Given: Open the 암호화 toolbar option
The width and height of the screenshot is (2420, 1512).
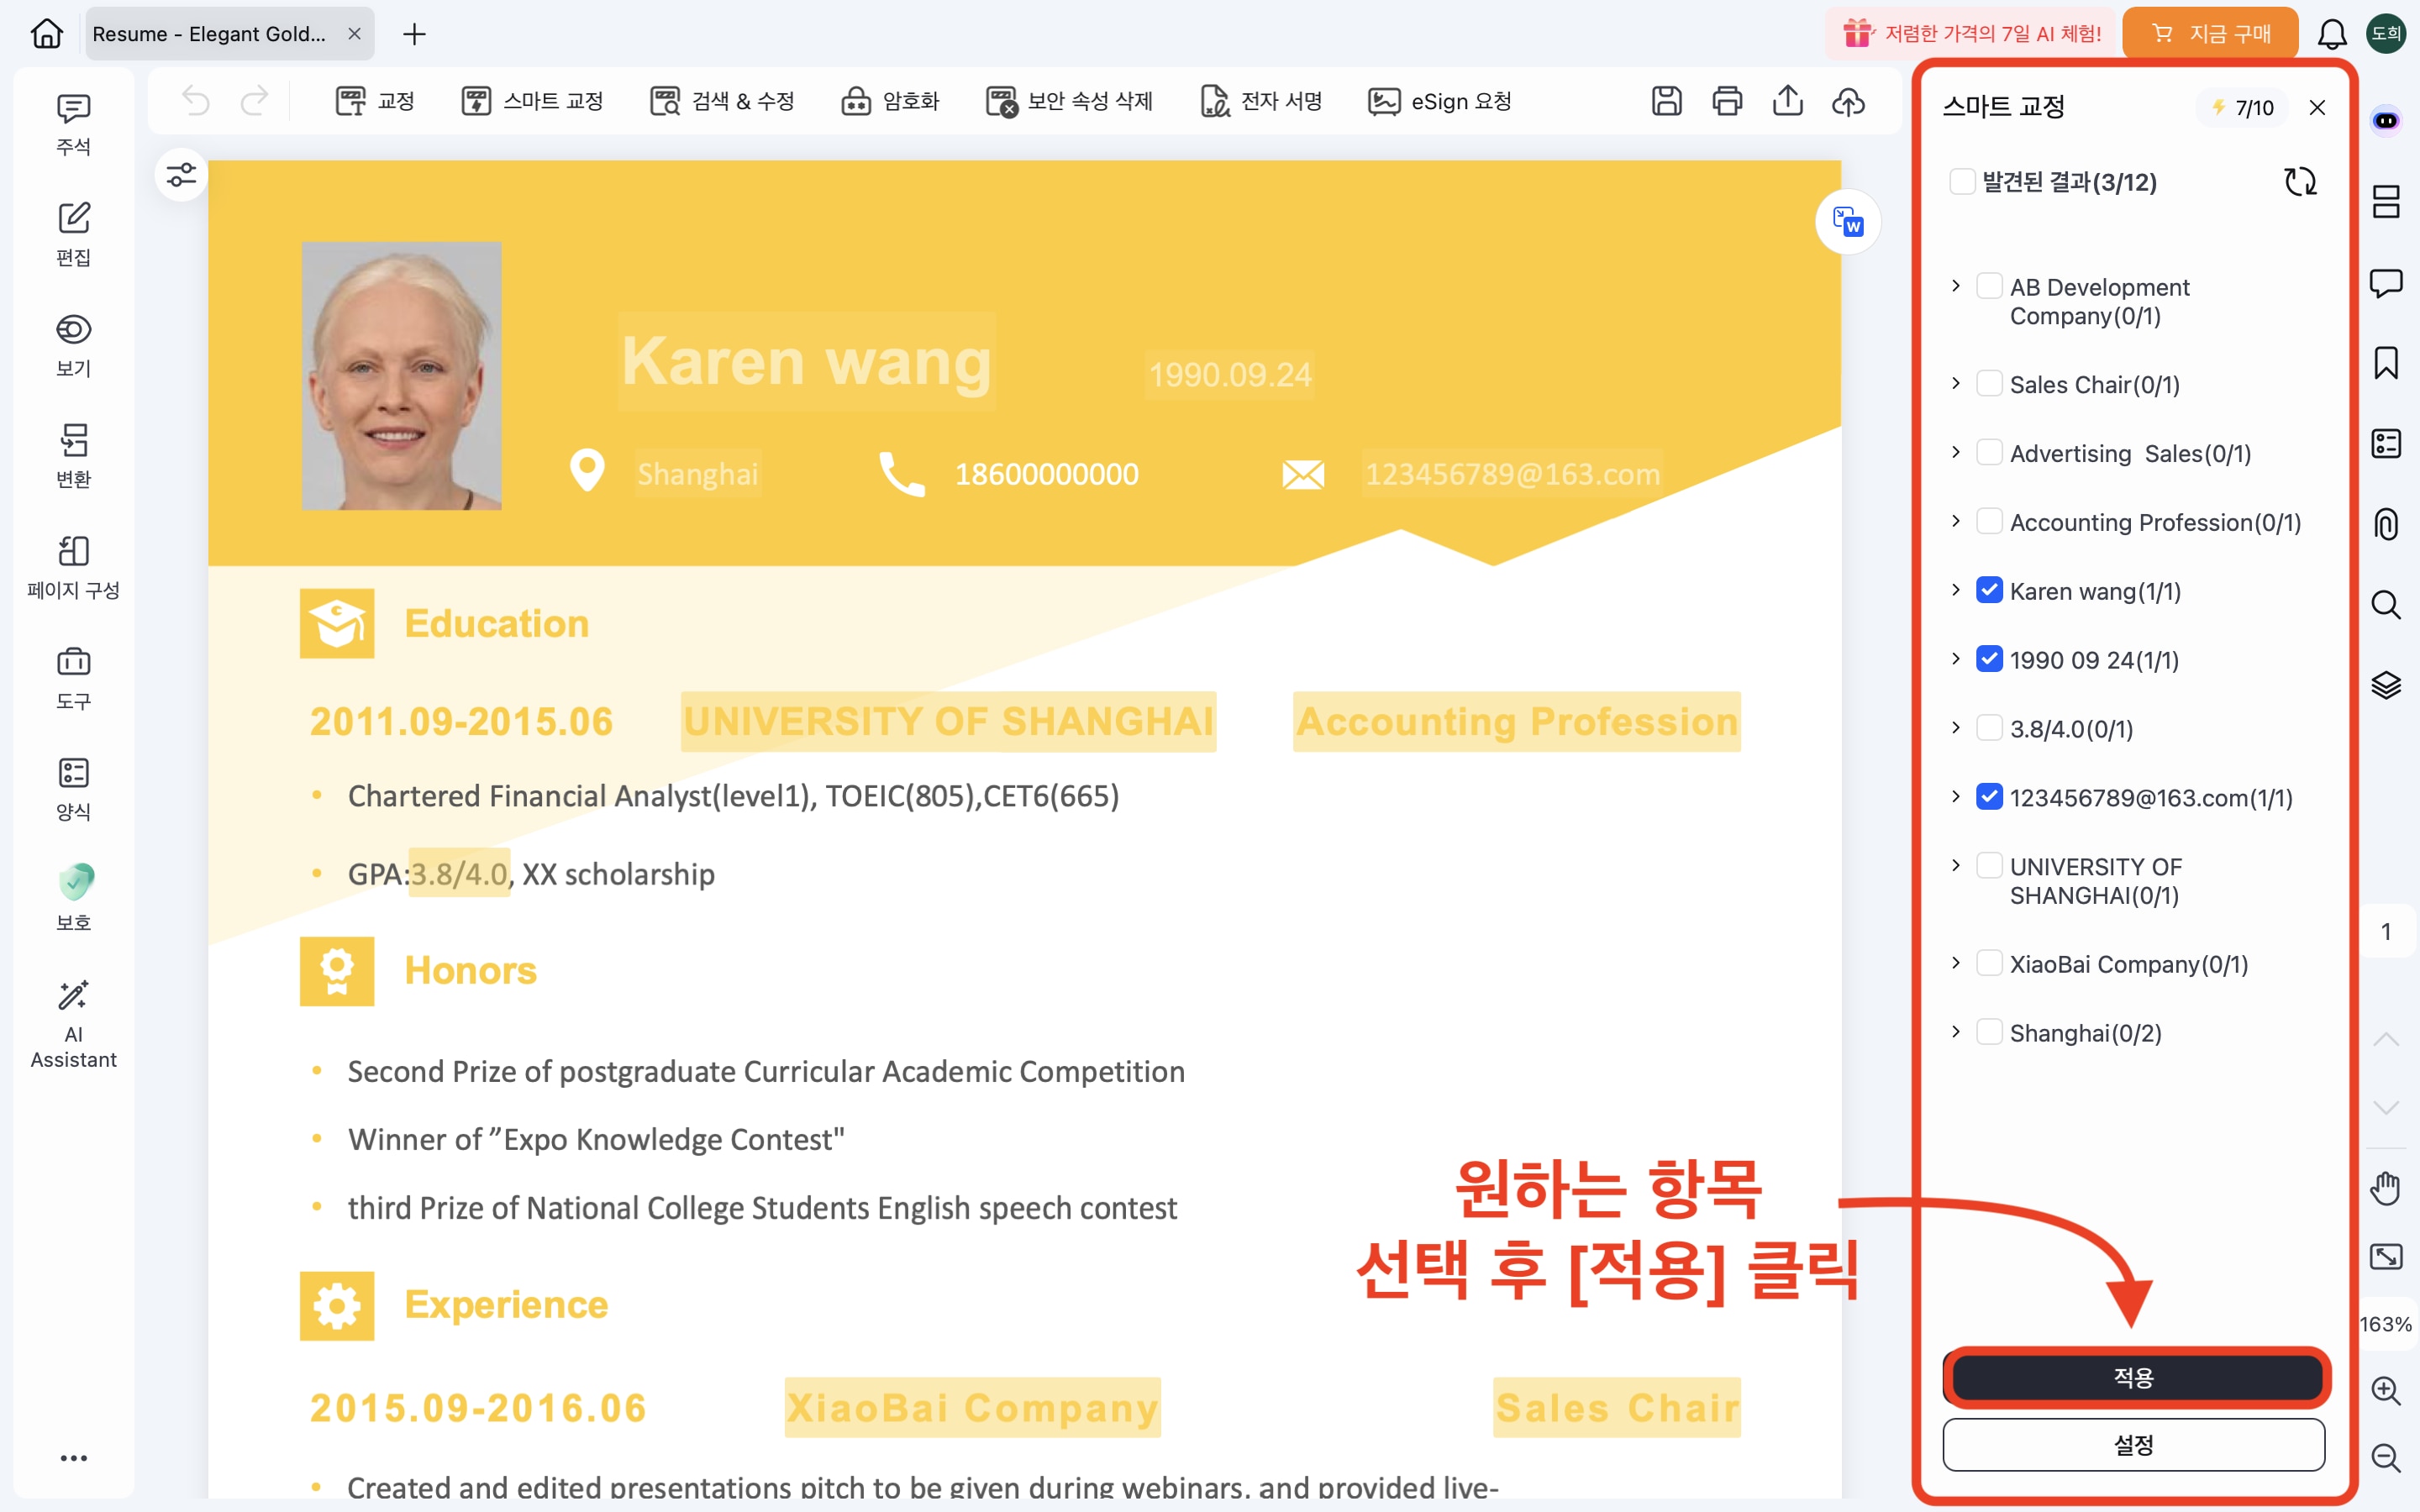Looking at the screenshot, I should [890, 101].
